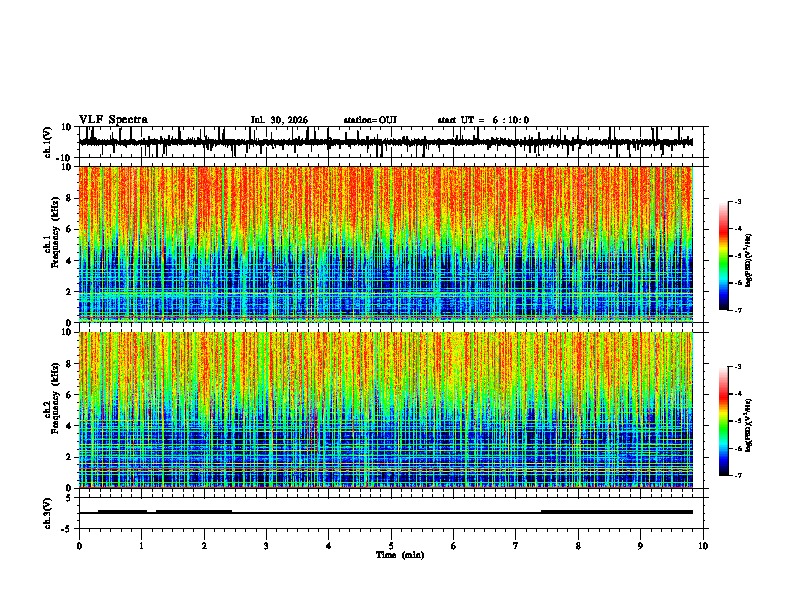
Task: Click time-axis tick label '0'
Action: point(79,546)
